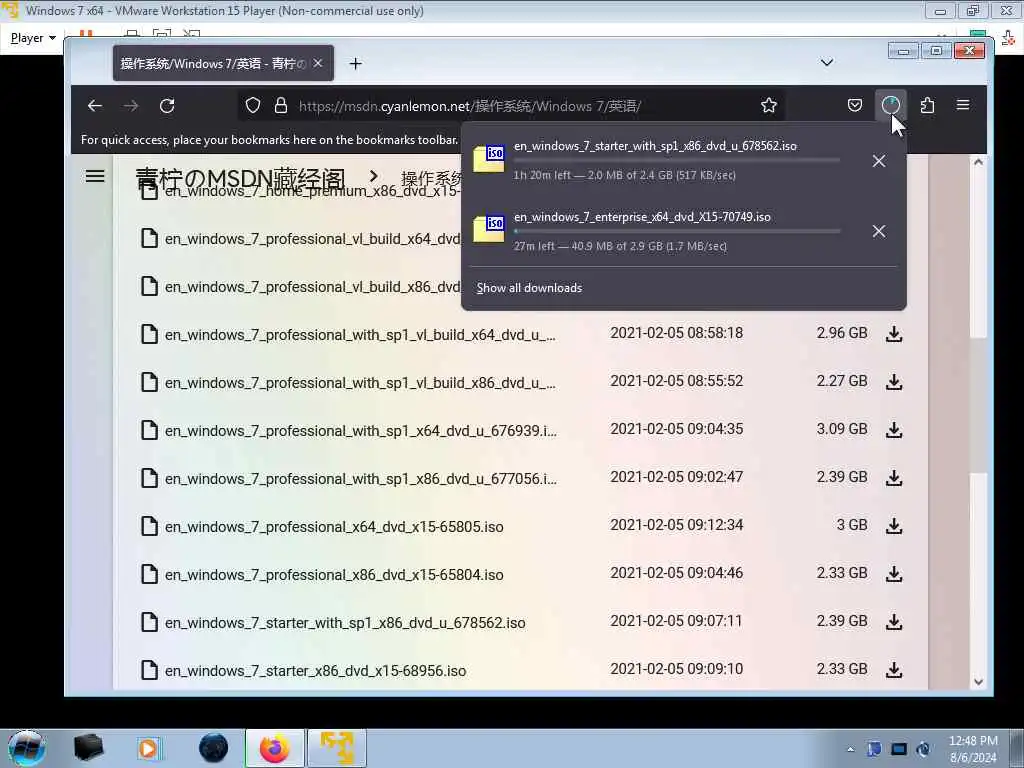The height and width of the screenshot is (768, 1024).
Task: Download professional_with_sp1_vl_build_x64 2.96 GB file
Action: (x=894, y=334)
